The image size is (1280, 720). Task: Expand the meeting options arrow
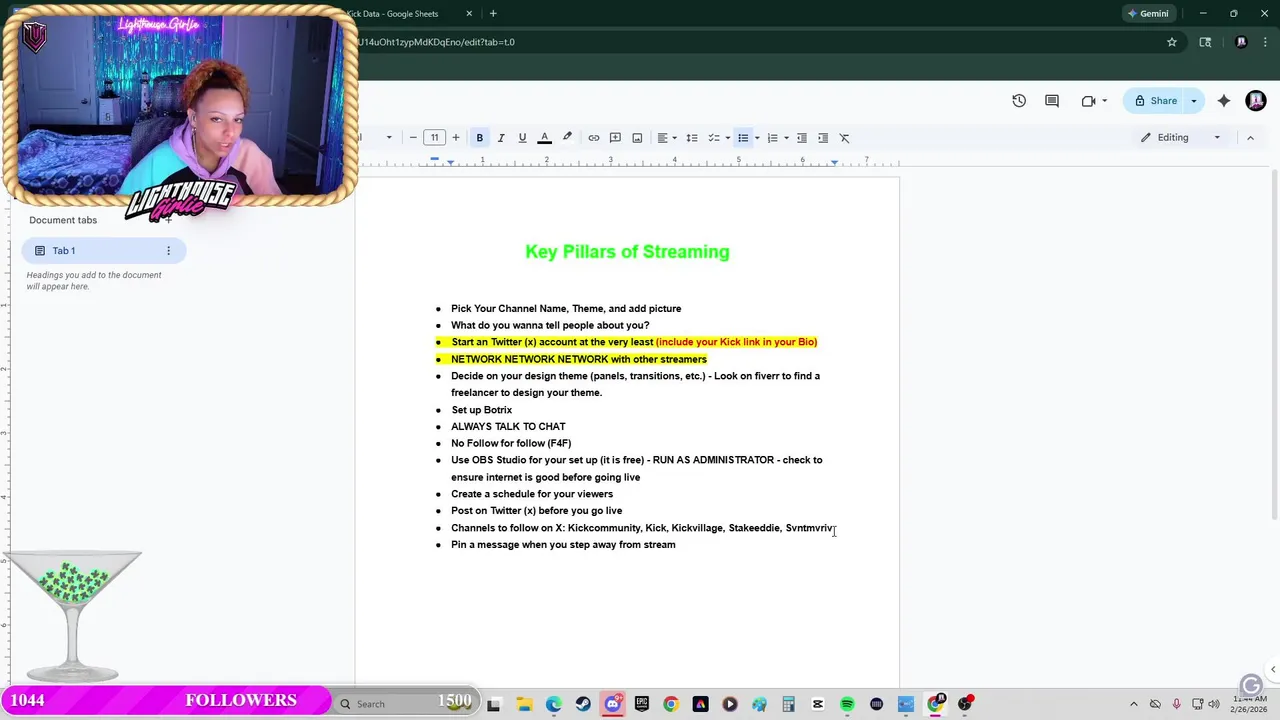[x=1104, y=101]
